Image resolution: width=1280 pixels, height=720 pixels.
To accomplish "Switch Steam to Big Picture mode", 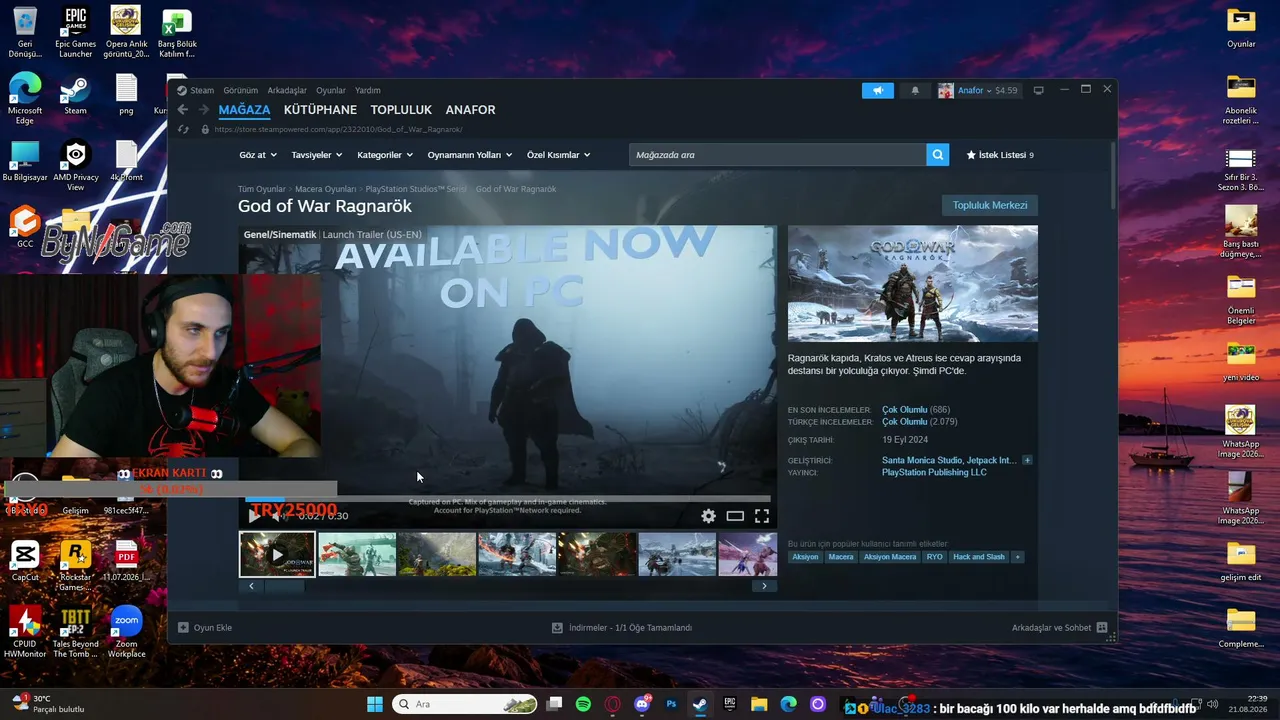I will 1038,90.
